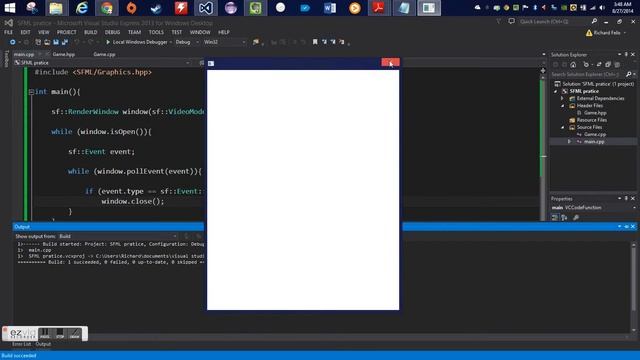Screen dimensions: 640x360
Task: Open the Toolbox side panel tab
Action: pos(6,59)
